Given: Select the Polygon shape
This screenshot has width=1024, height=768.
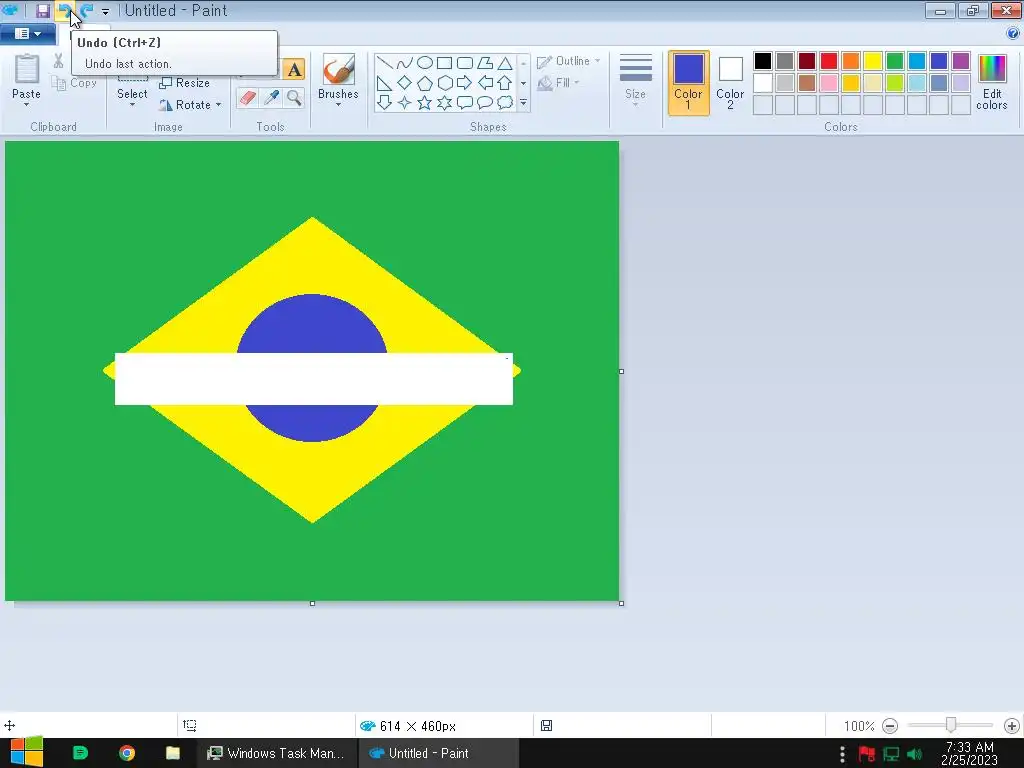Looking at the screenshot, I should (x=485, y=63).
